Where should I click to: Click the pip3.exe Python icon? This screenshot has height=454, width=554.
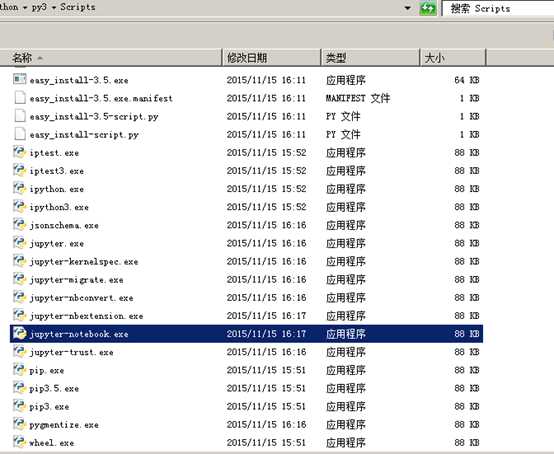pos(20,406)
